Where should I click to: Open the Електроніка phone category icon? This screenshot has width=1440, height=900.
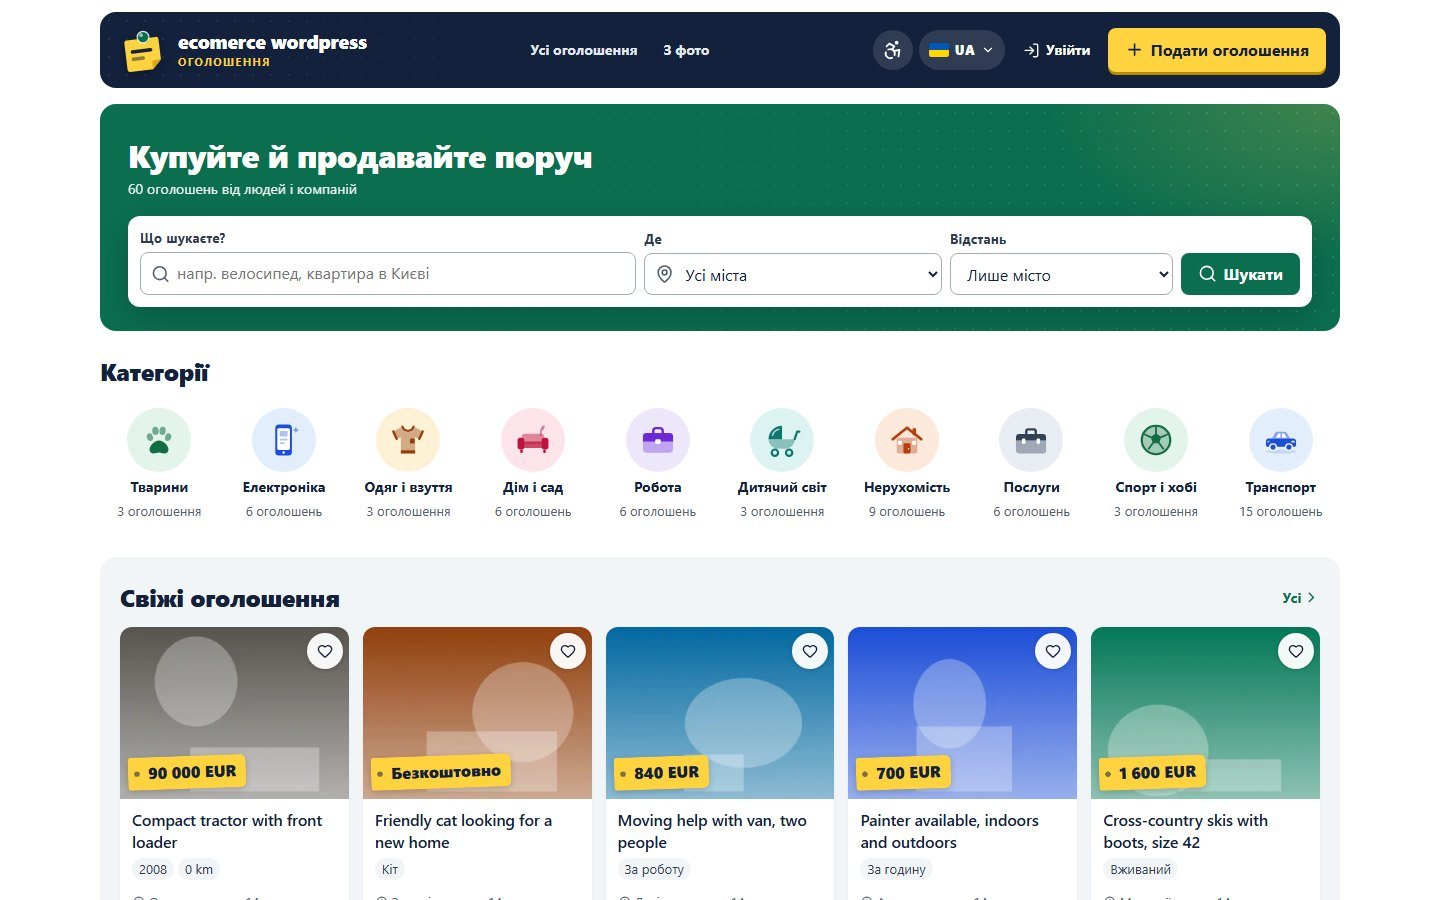[x=284, y=440]
